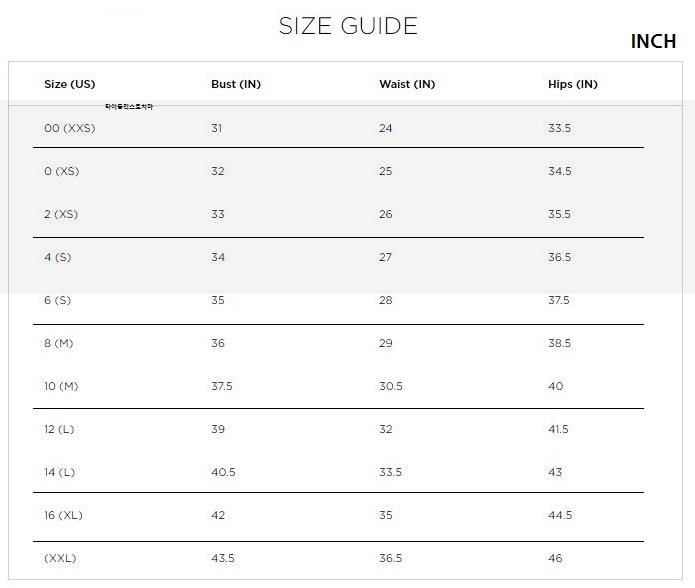Click the 14 (L) size label

tap(59, 473)
